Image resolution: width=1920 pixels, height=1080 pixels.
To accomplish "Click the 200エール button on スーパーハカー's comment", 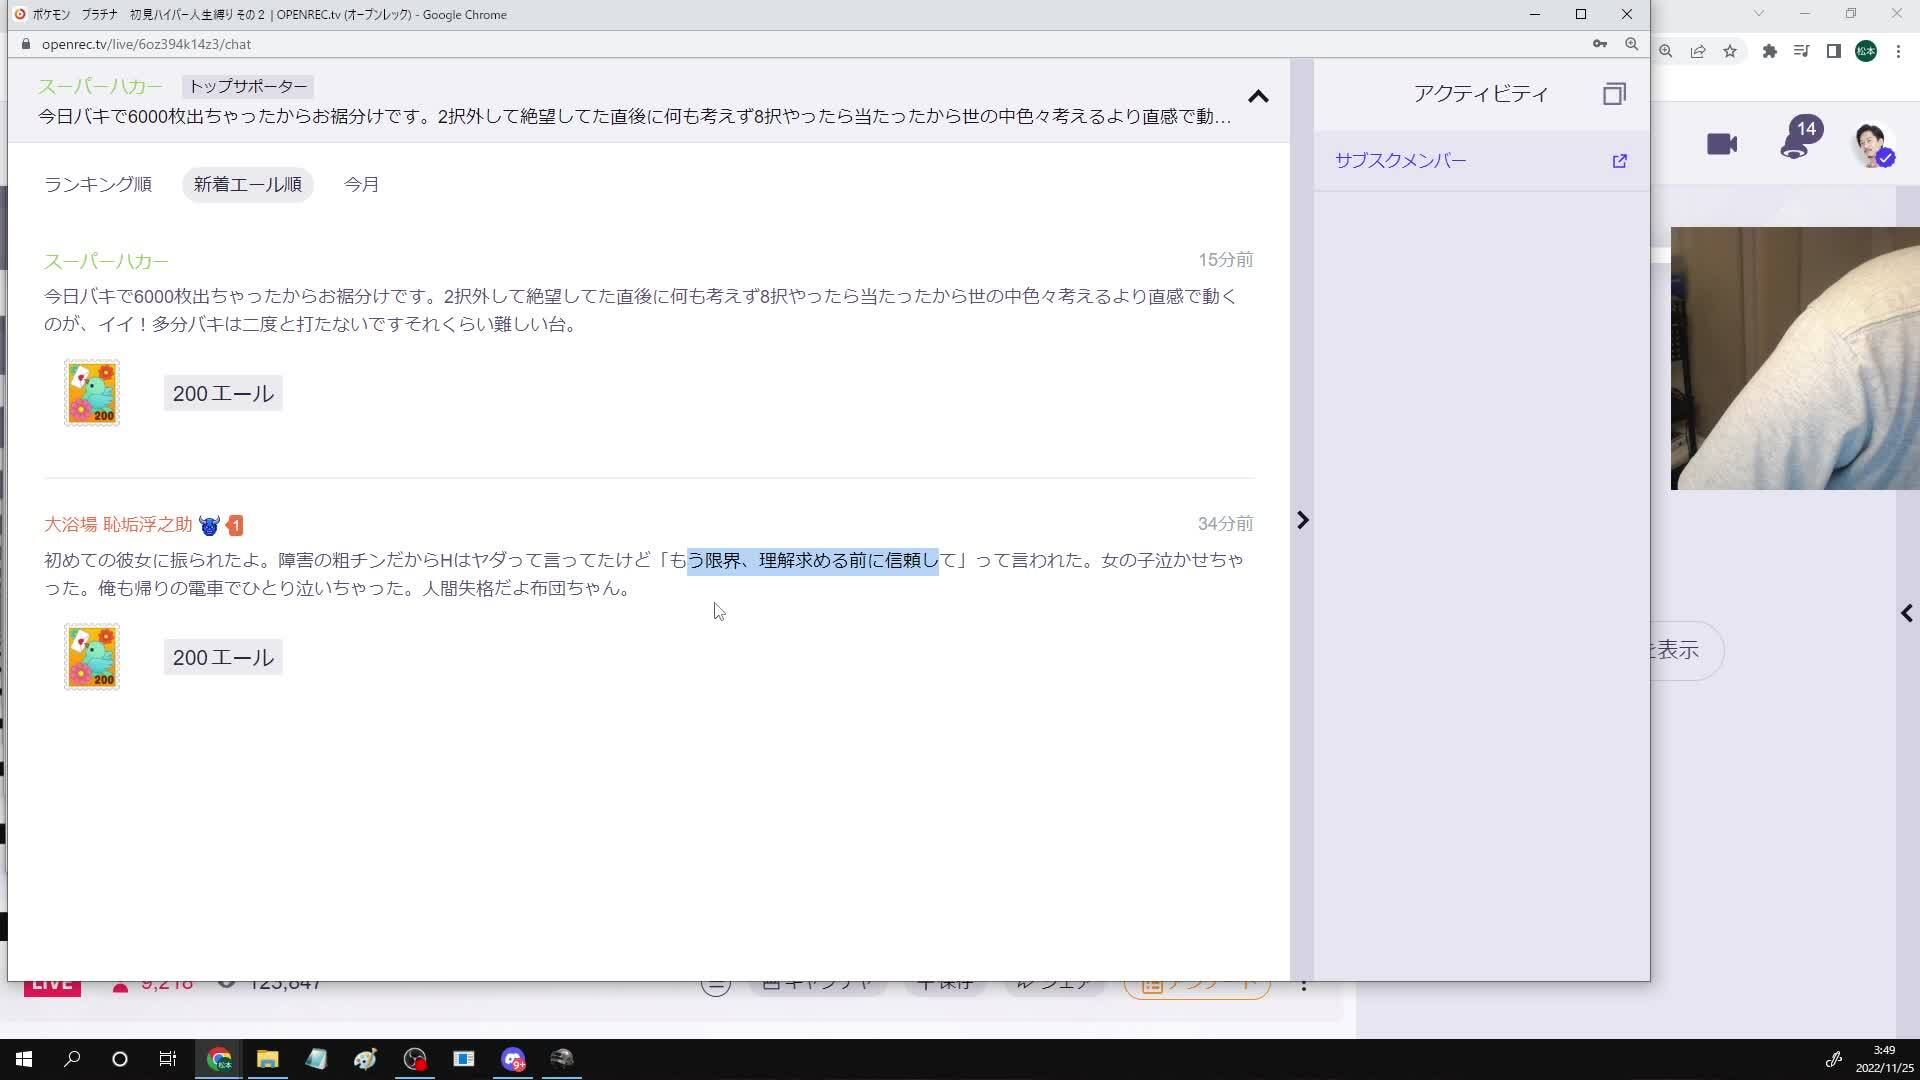I will point(222,392).
